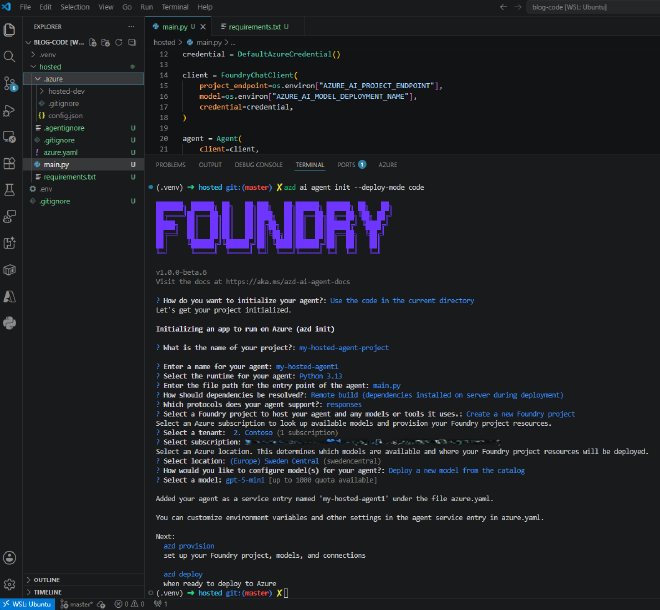Click the command center search box

(593, 7)
